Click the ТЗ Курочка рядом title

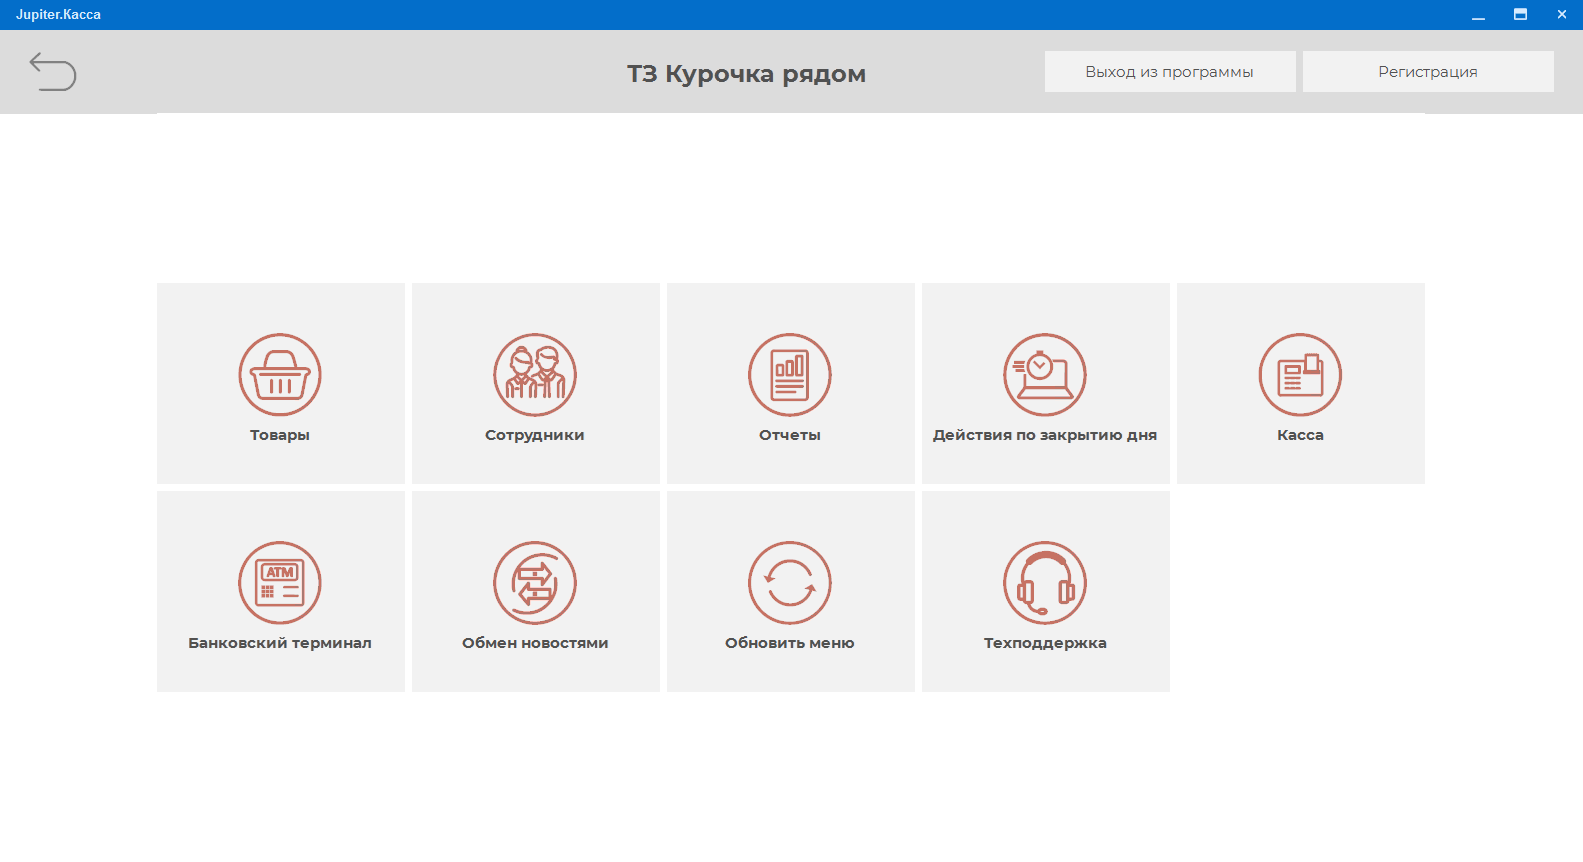pos(746,74)
